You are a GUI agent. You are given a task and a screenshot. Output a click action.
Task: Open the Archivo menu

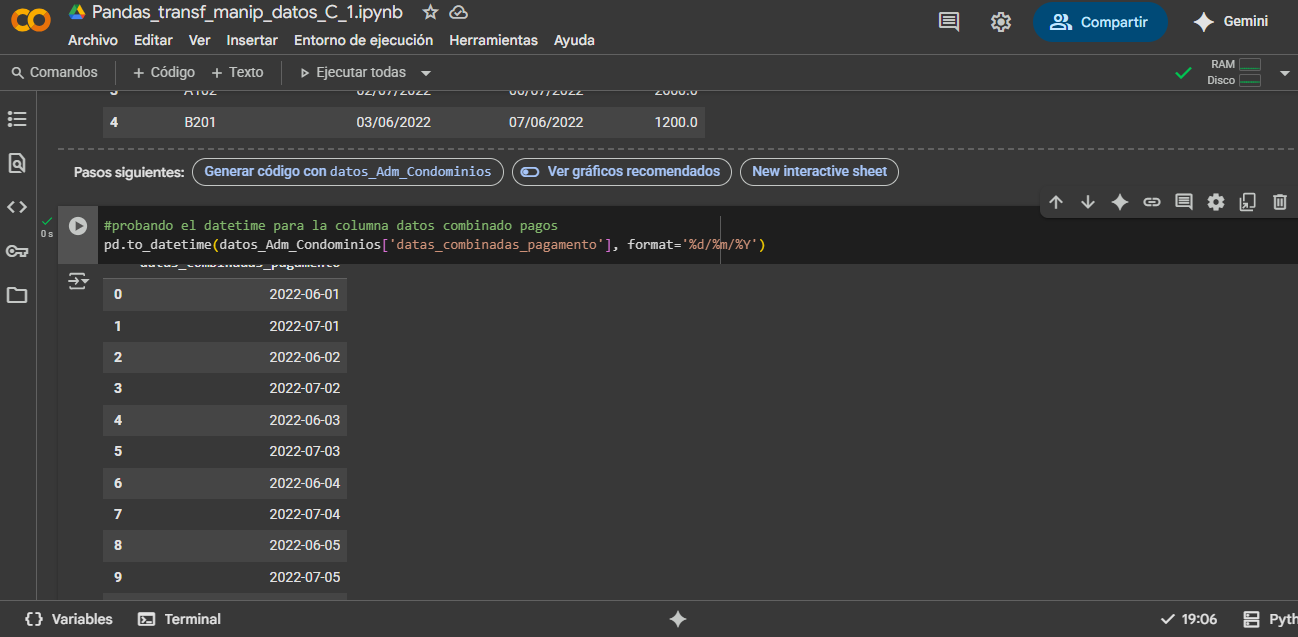click(93, 40)
